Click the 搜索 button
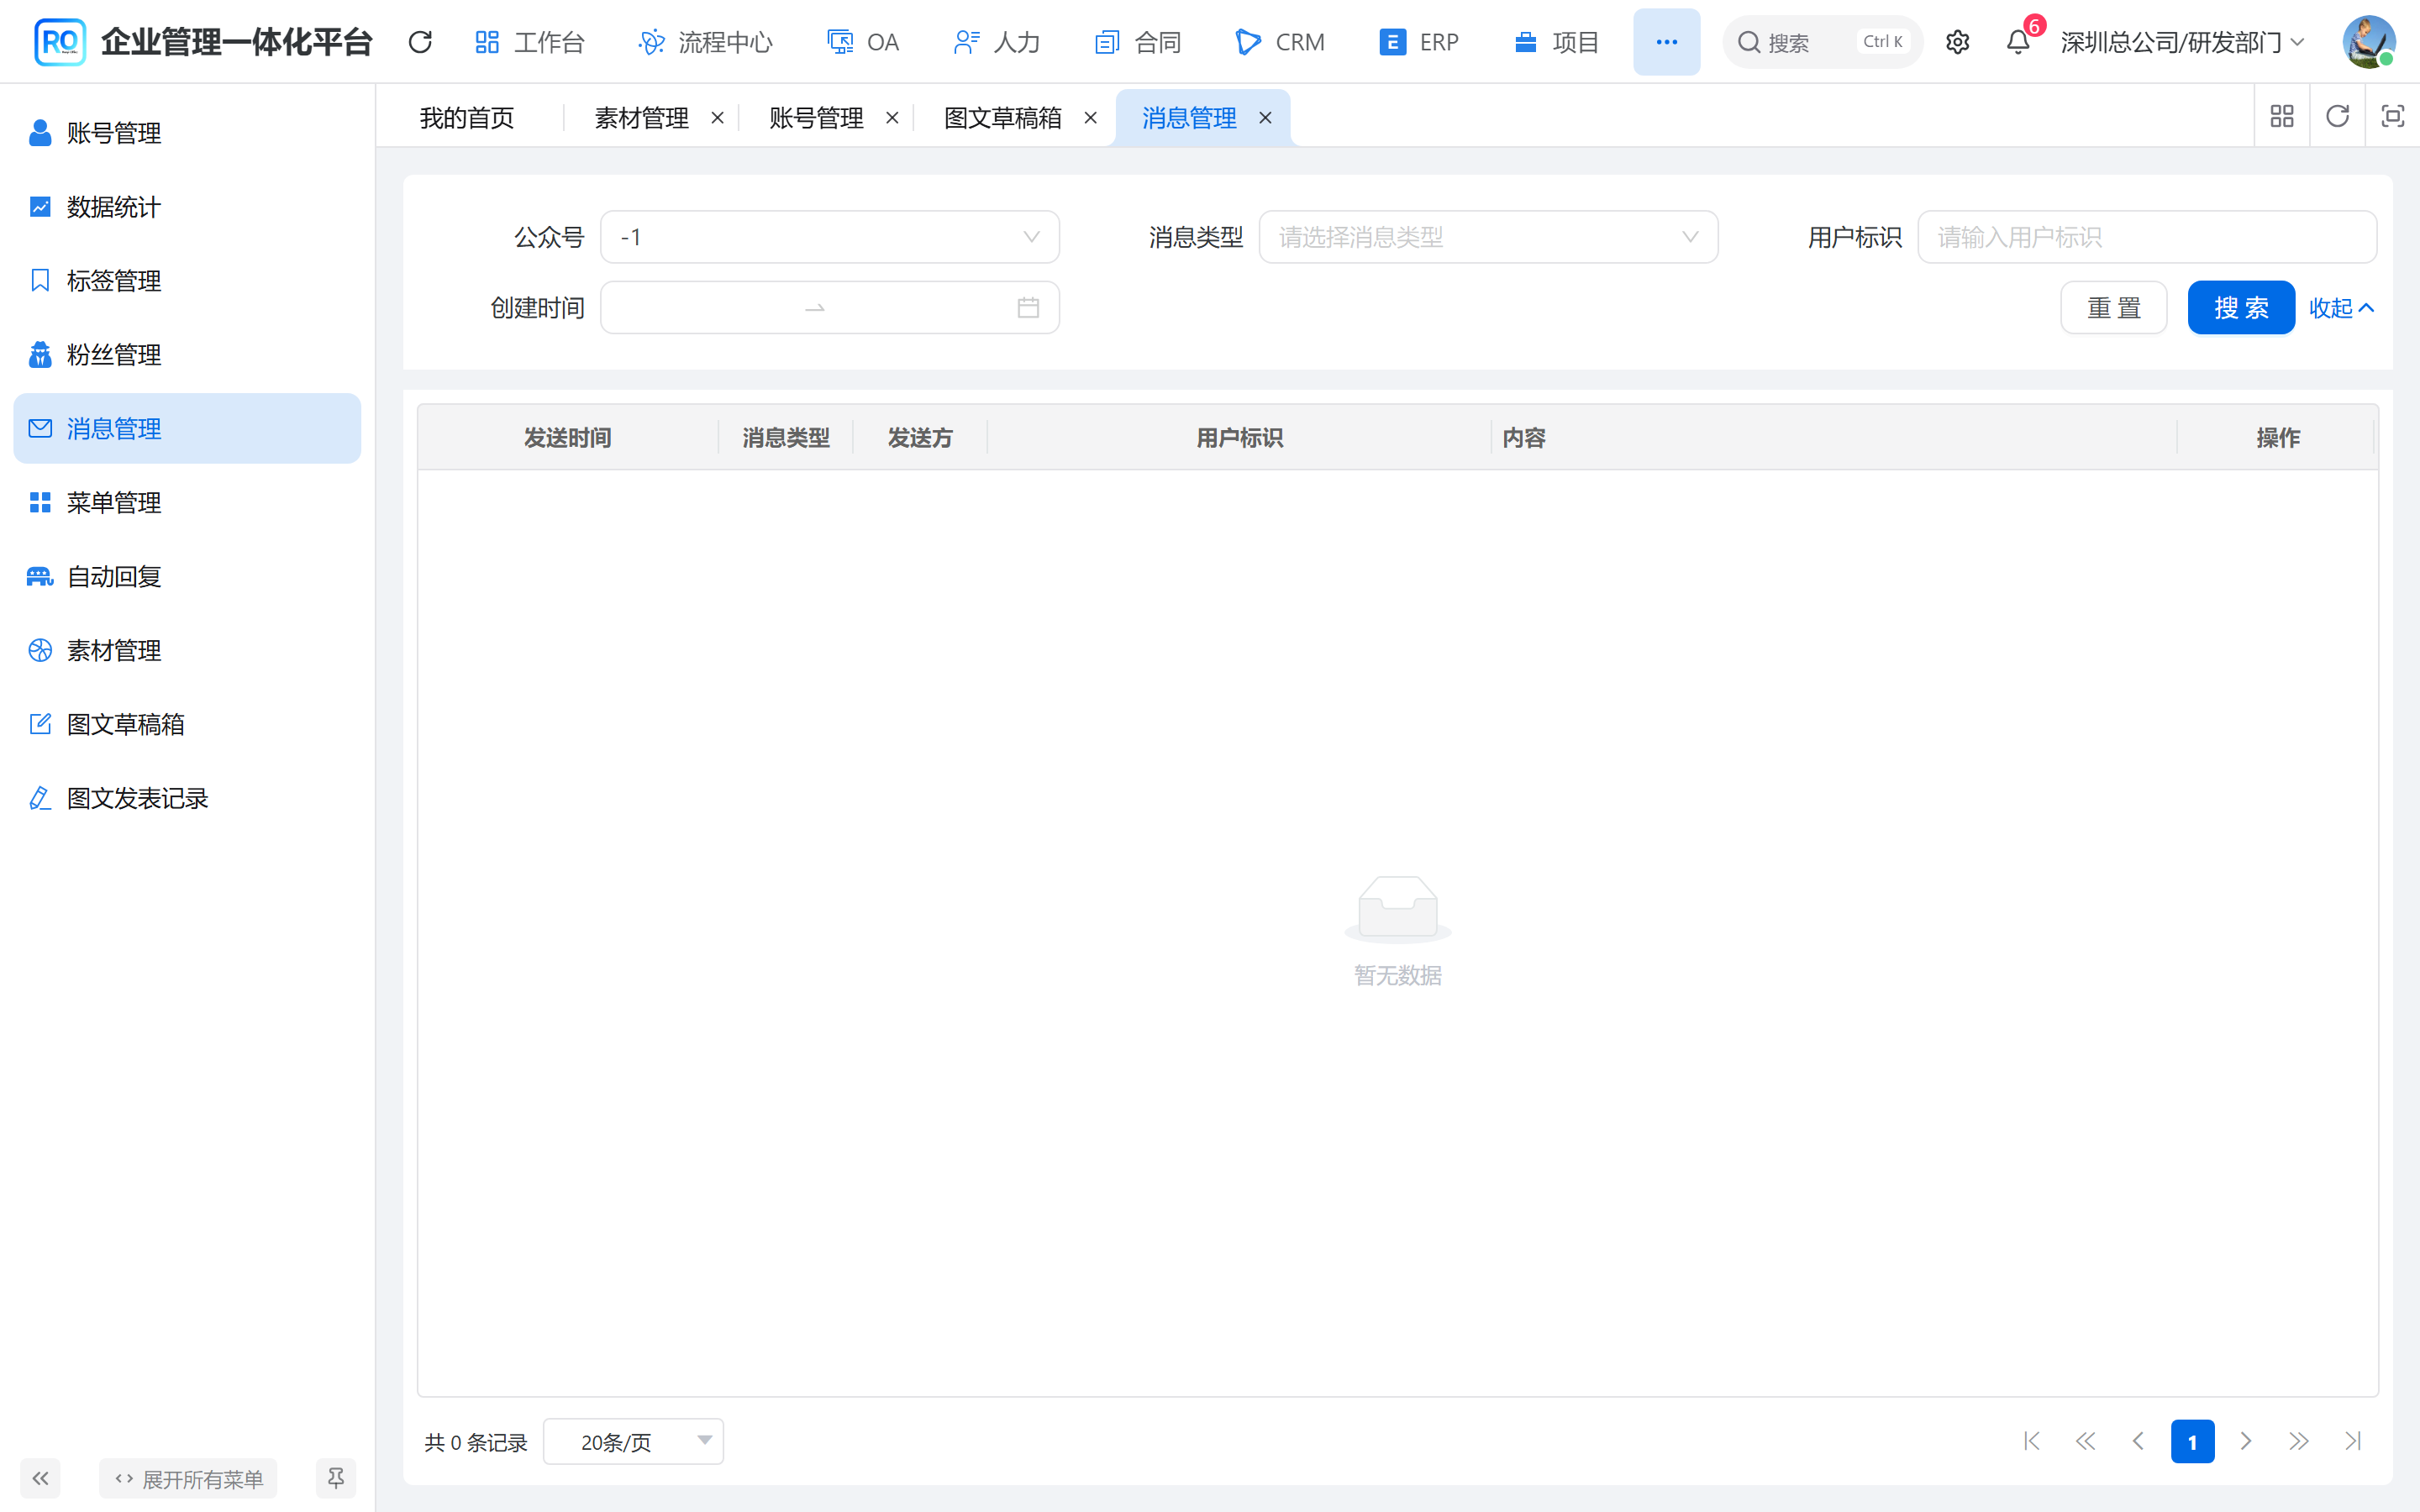Viewport: 2420px width, 1512px height. point(2241,307)
